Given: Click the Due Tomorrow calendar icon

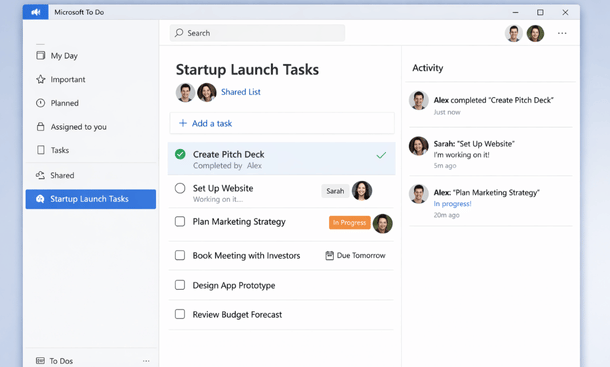Looking at the screenshot, I should [x=330, y=256].
